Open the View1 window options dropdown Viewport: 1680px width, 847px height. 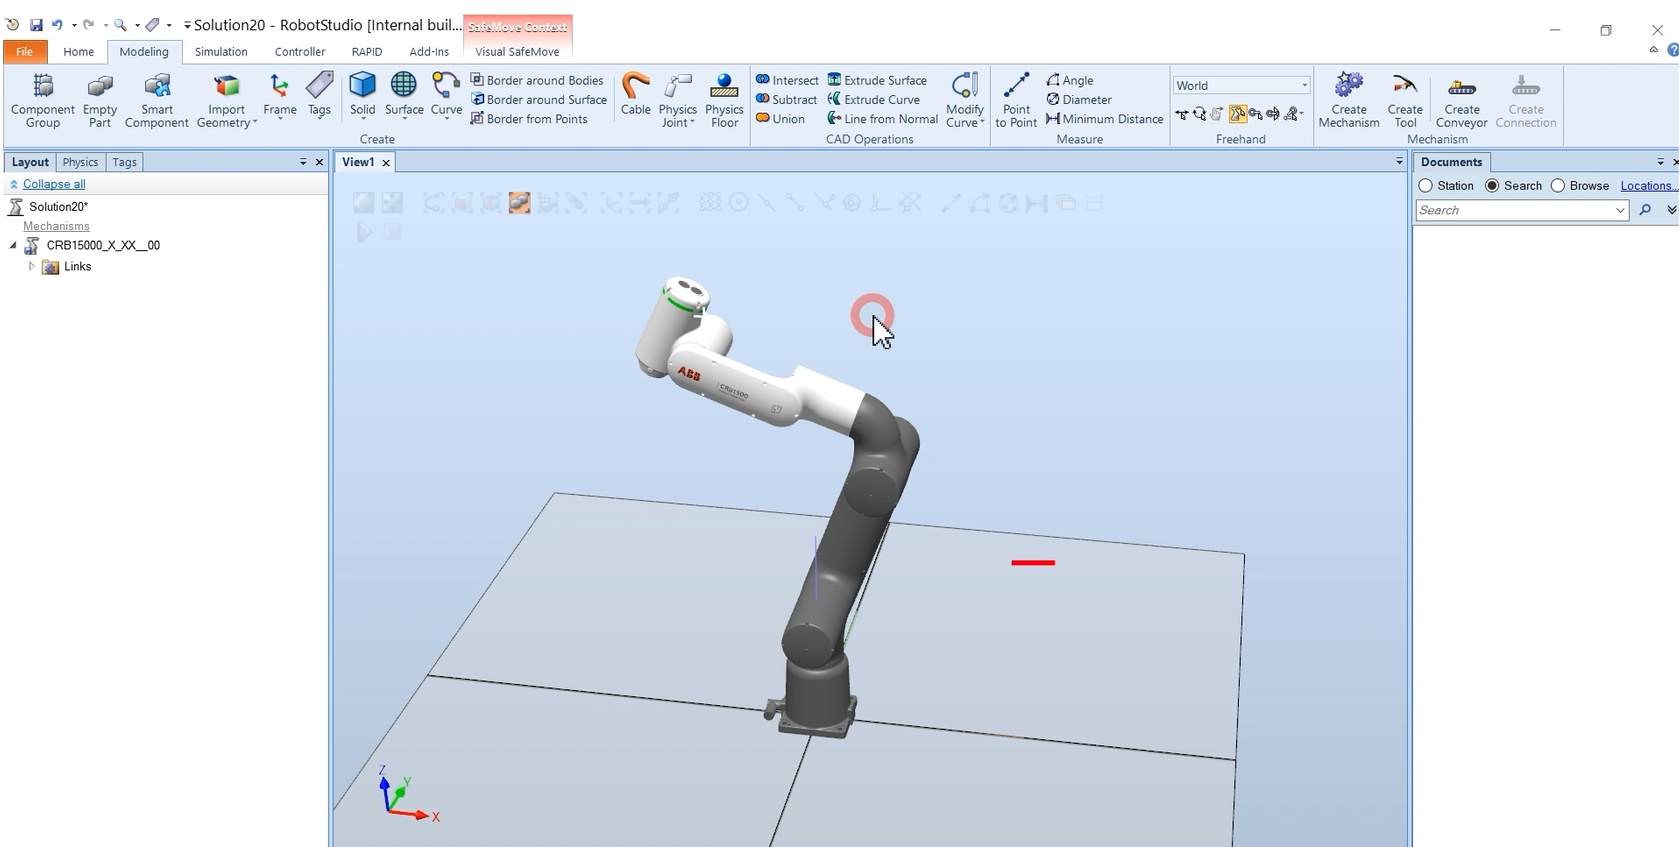tap(1399, 161)
